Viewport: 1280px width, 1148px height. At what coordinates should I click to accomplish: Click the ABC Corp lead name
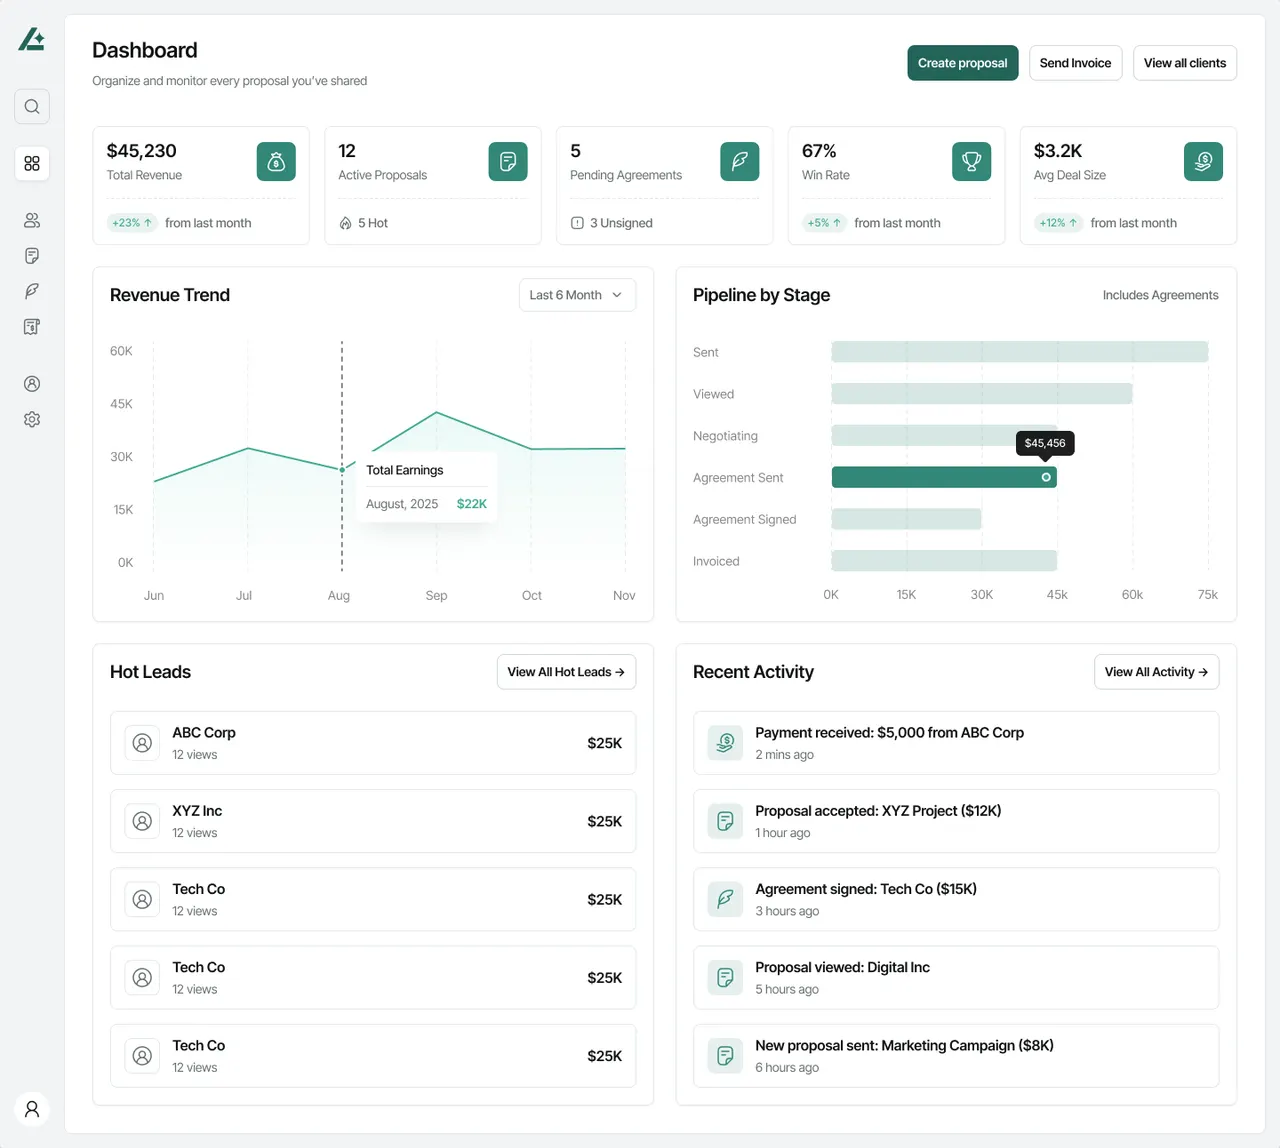(204, 733)
